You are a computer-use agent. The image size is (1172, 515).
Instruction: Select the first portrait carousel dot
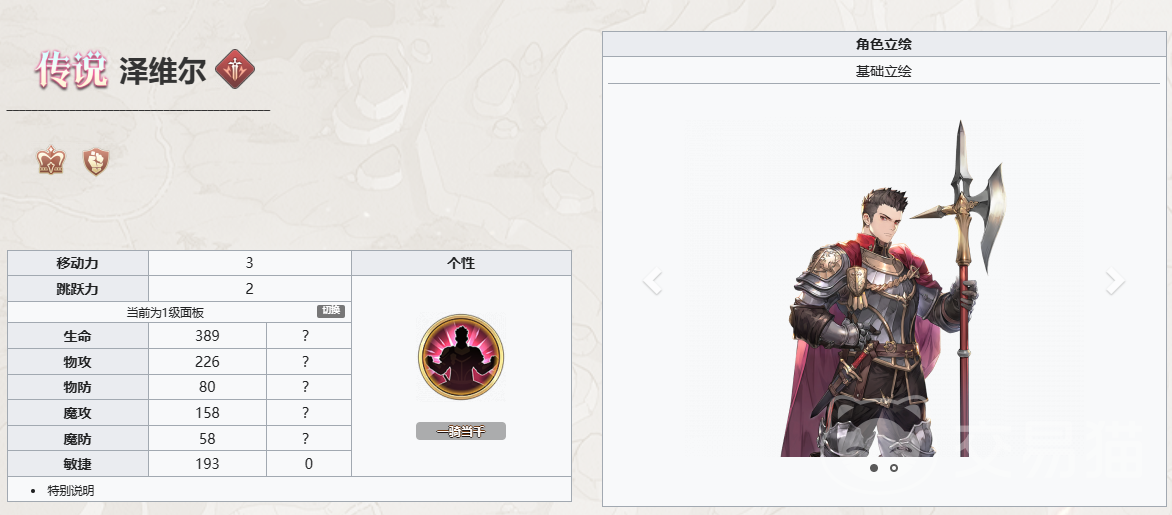tap(874, 468)
